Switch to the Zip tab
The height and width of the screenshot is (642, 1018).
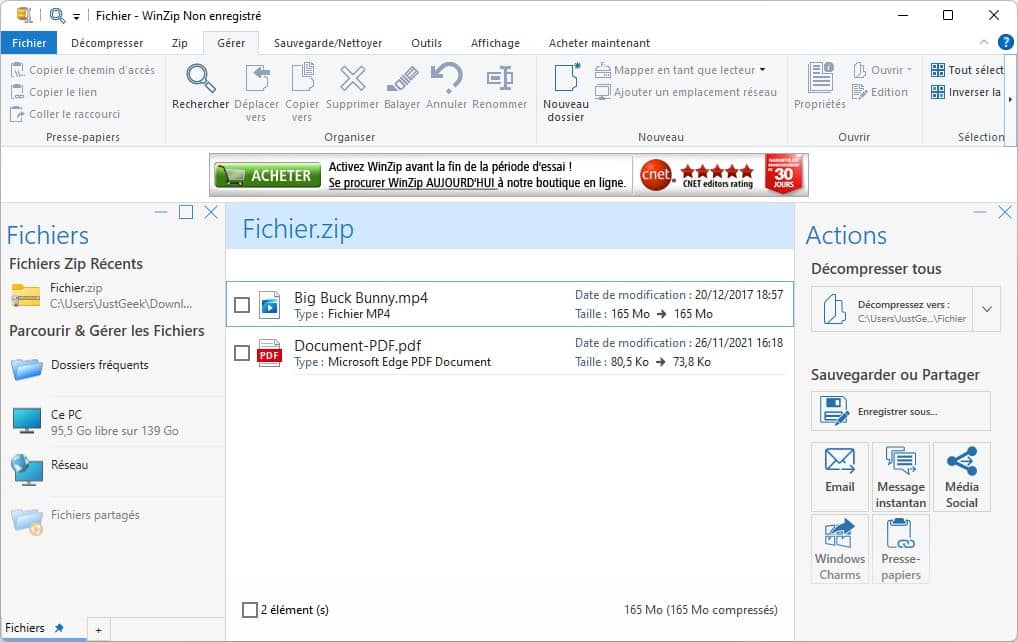pyautogui.click(x=180, y=43)
